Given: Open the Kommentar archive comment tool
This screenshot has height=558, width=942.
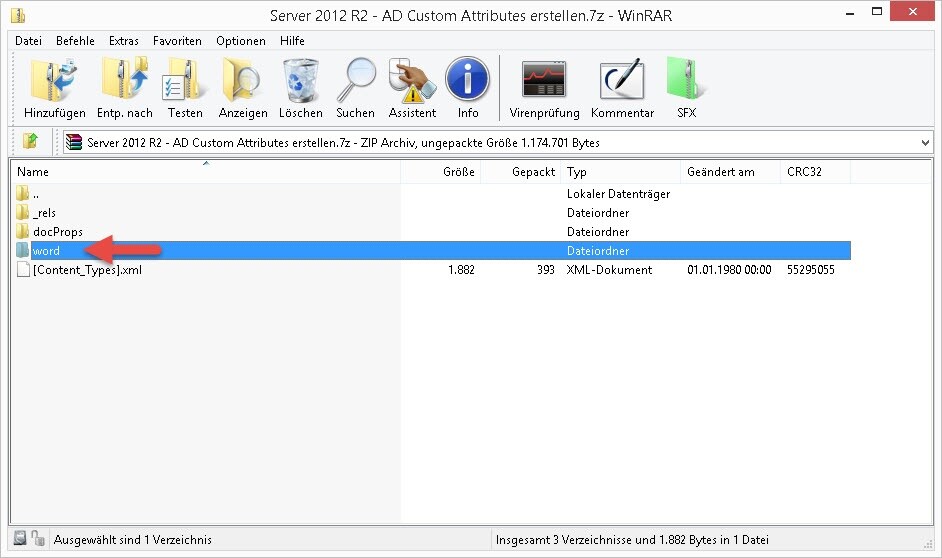Looking at the screenshot, I should (622, 82).
